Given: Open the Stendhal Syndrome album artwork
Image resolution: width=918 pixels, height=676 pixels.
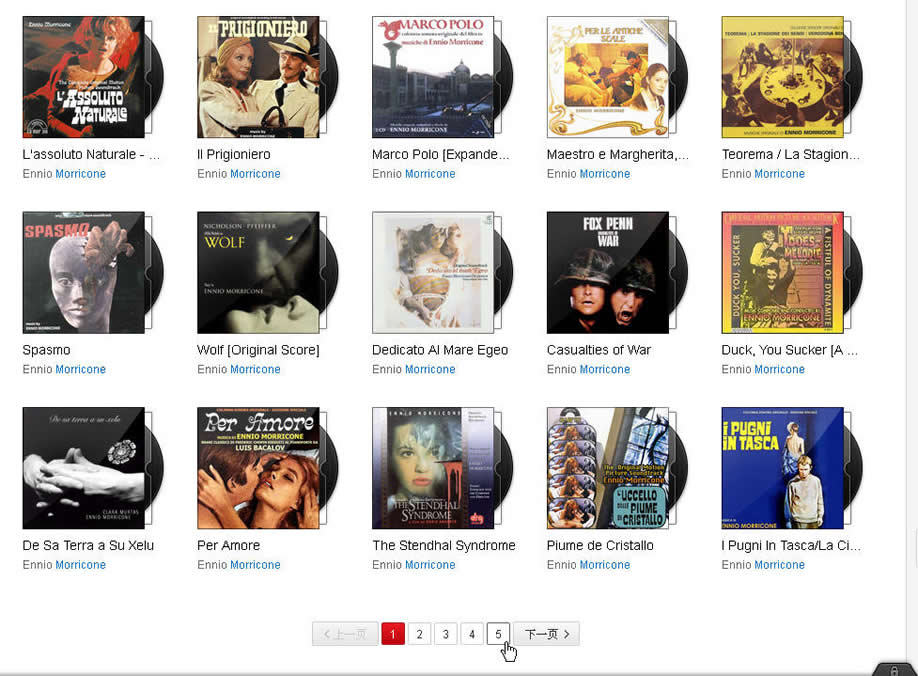Looking at the screenshot, I should click(433, 468).
